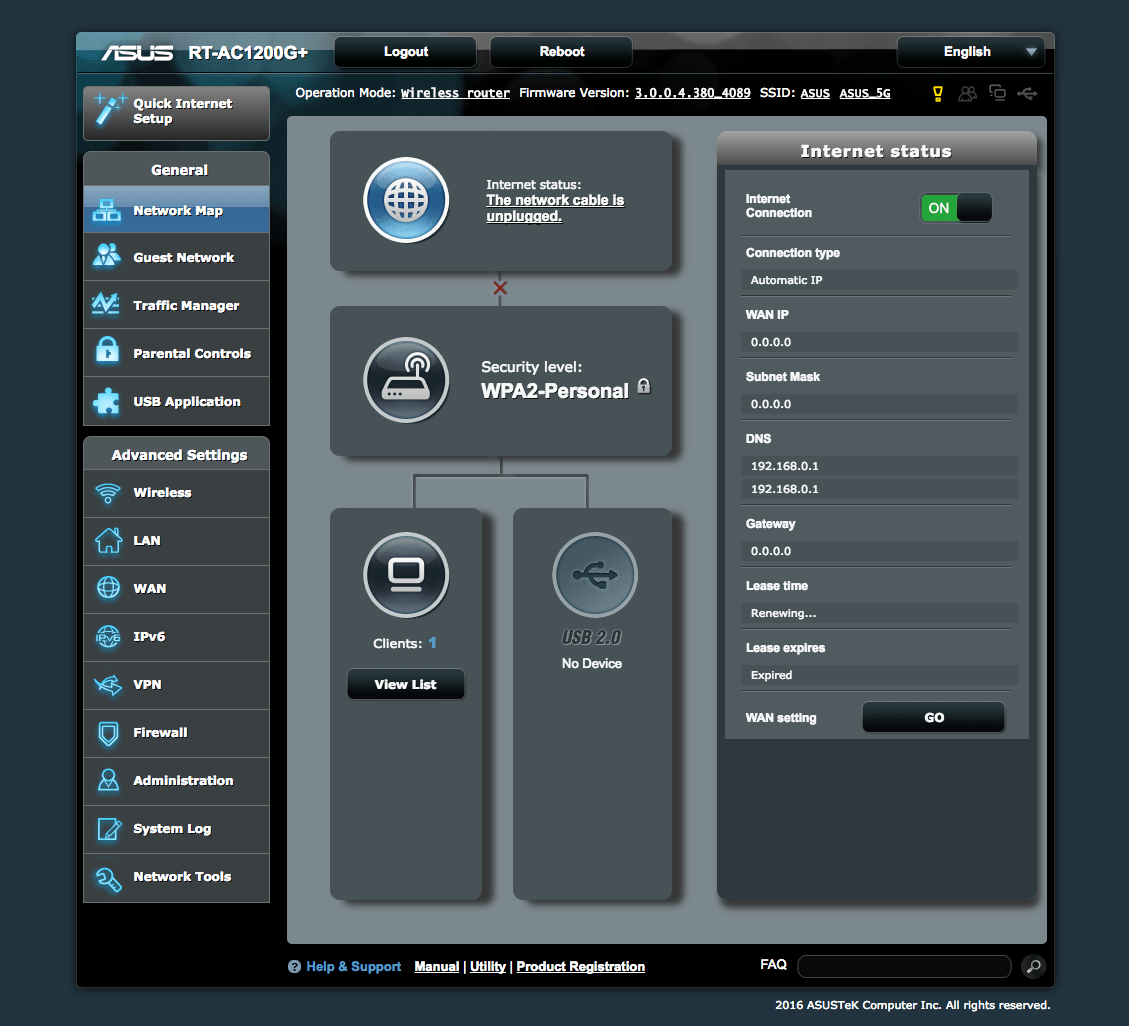Click the guest users status icon
This screenshot has height=1026, width=1129.
967,93
